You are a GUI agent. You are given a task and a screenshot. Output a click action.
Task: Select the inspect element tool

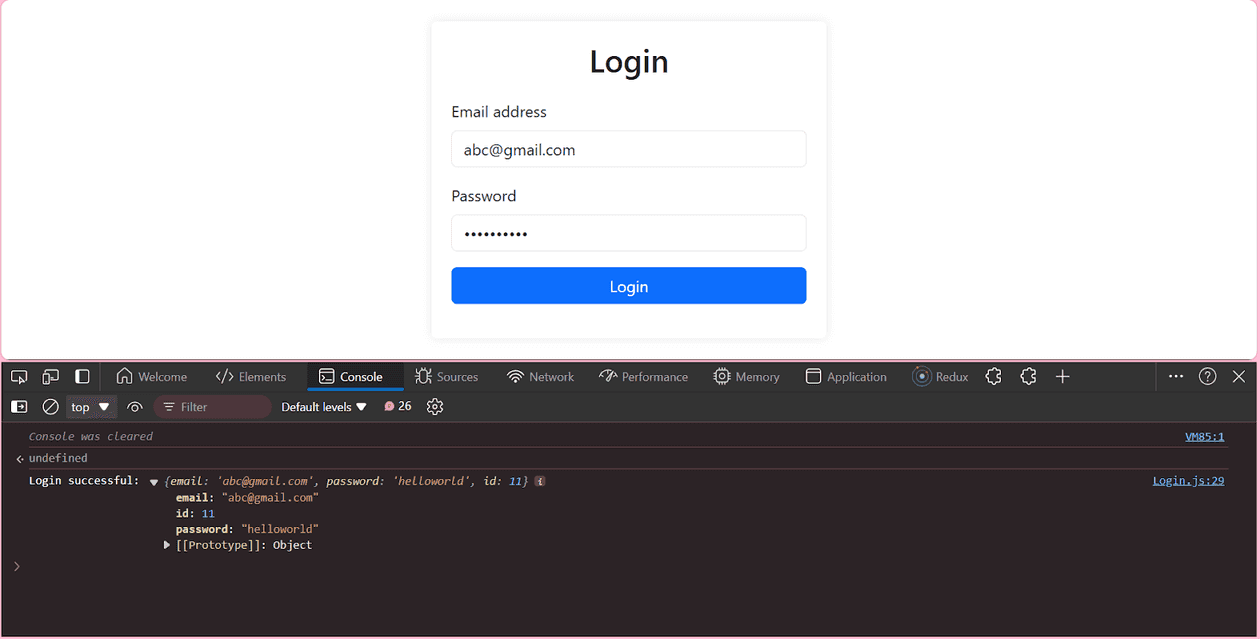pos(19,376)
